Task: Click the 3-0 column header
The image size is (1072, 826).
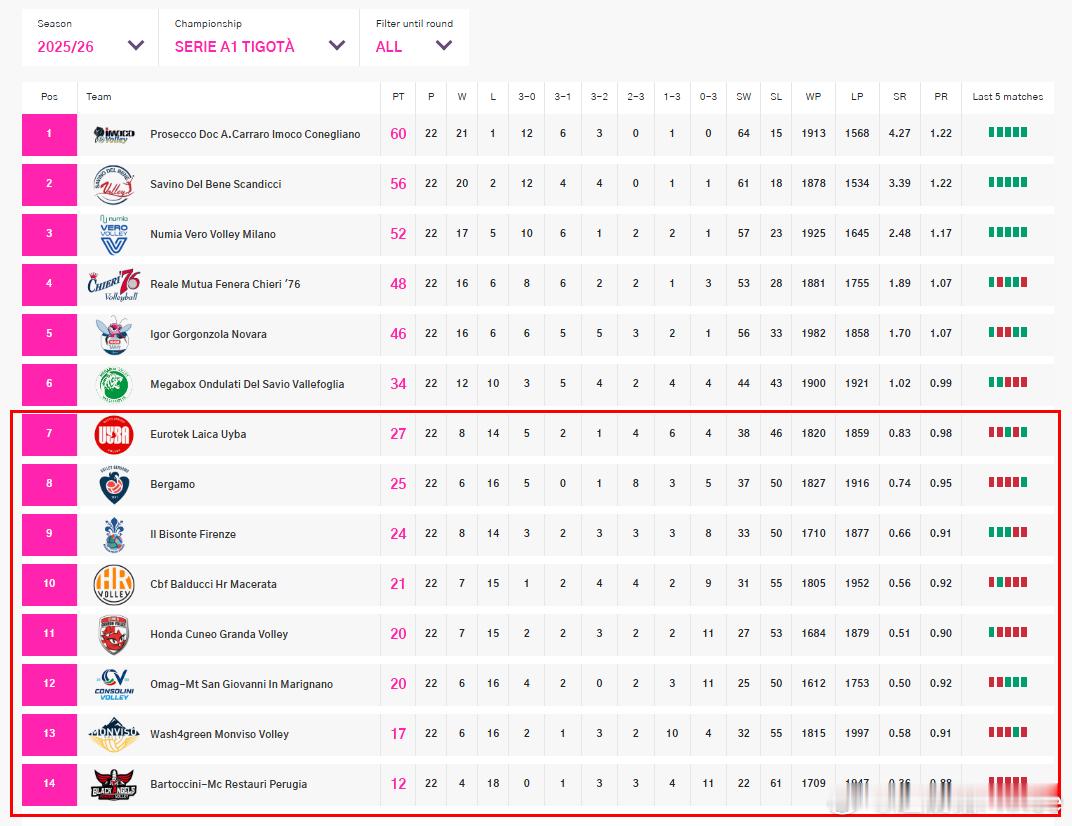Action: click(526, 96)
